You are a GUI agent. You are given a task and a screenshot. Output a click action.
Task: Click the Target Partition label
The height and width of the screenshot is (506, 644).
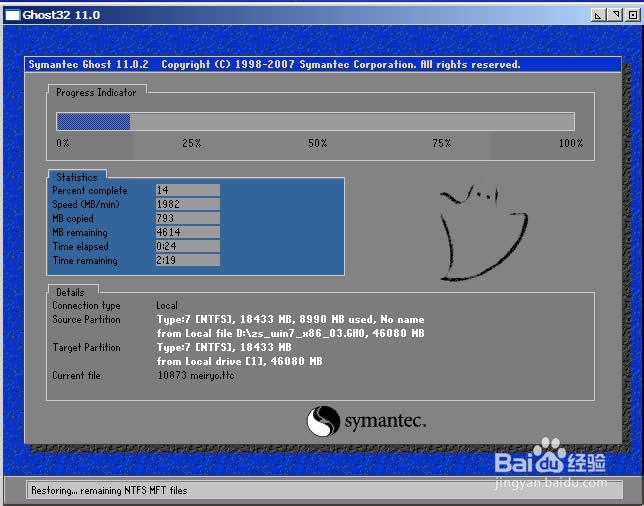coord(86,347)
